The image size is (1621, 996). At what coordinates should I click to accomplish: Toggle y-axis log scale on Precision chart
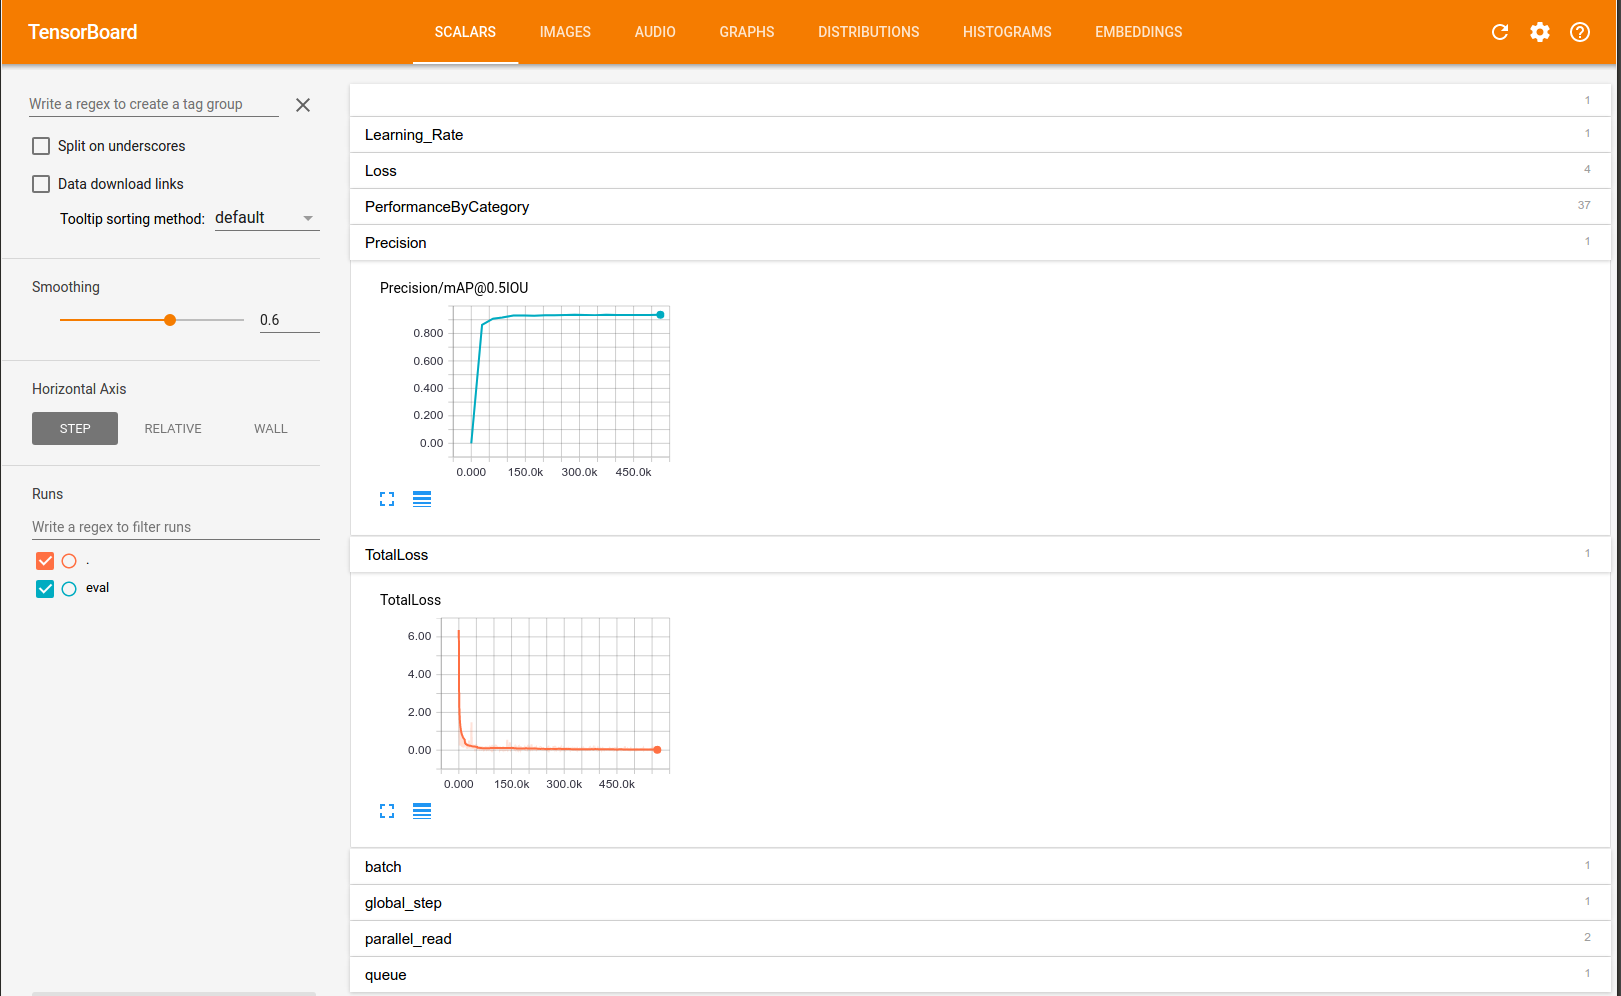tap(422, 499)
